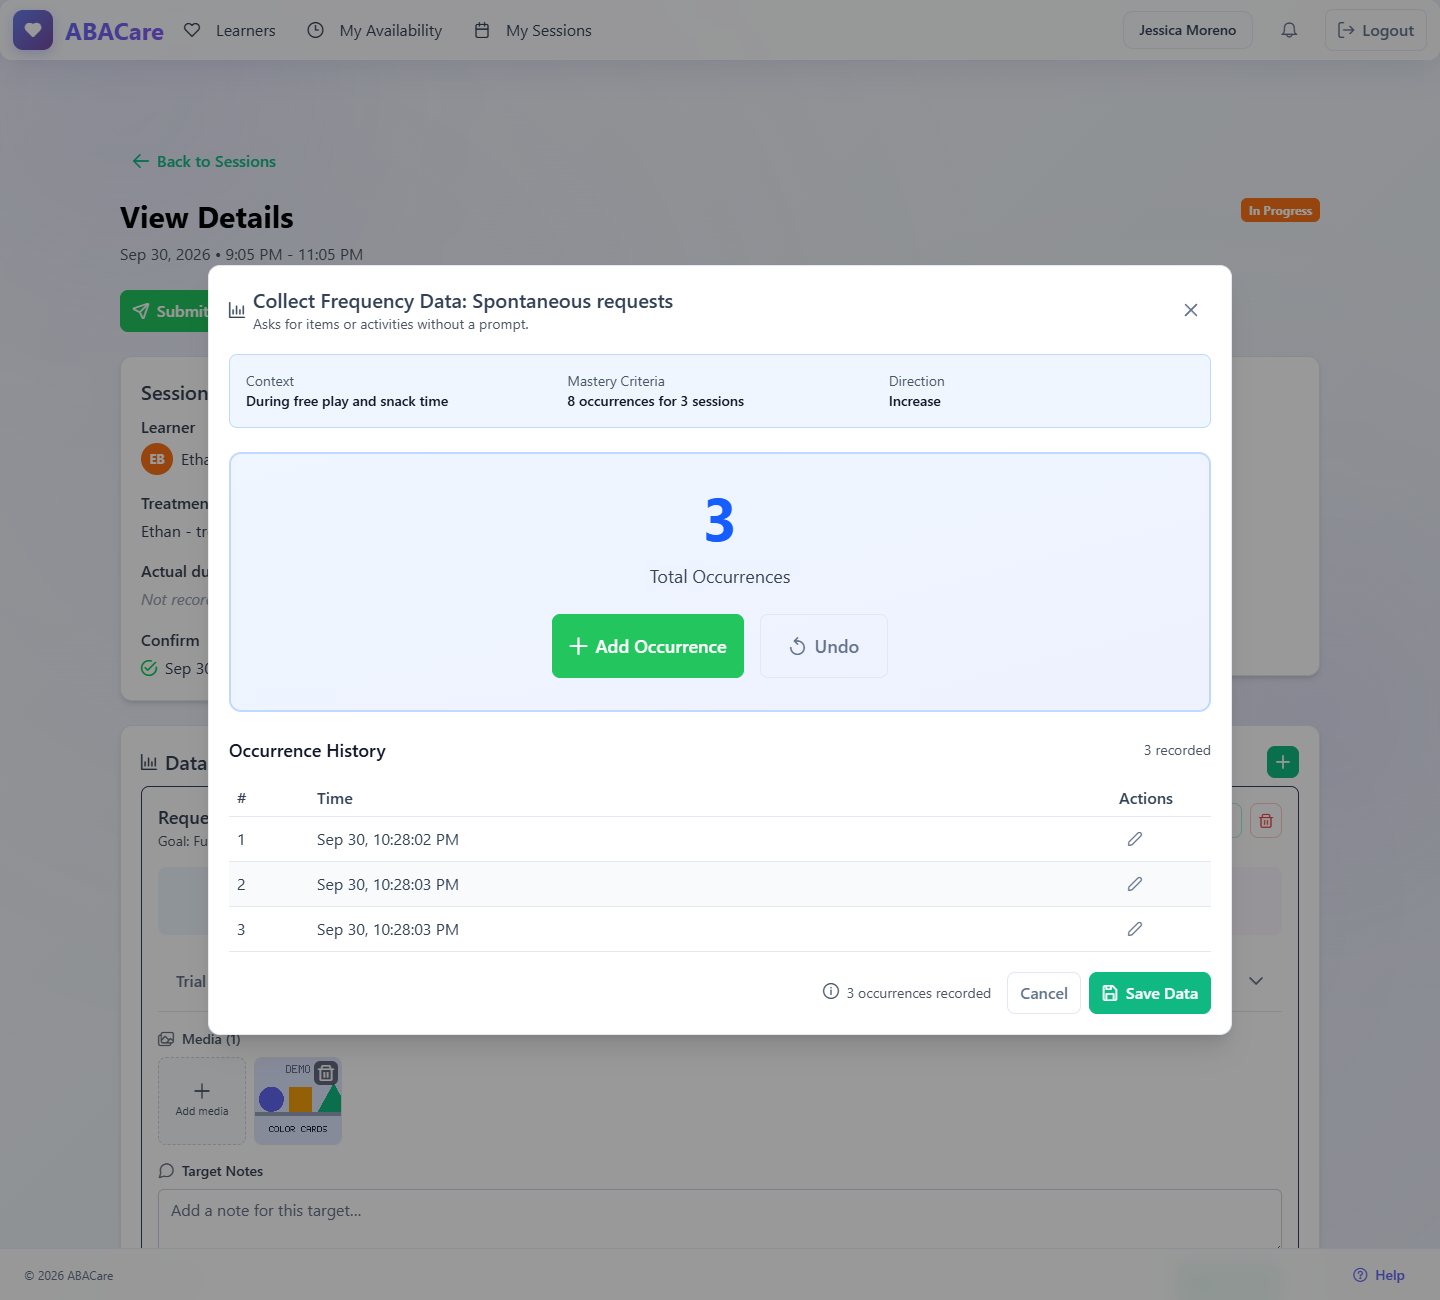Click the Submit session button

point(166,311)
